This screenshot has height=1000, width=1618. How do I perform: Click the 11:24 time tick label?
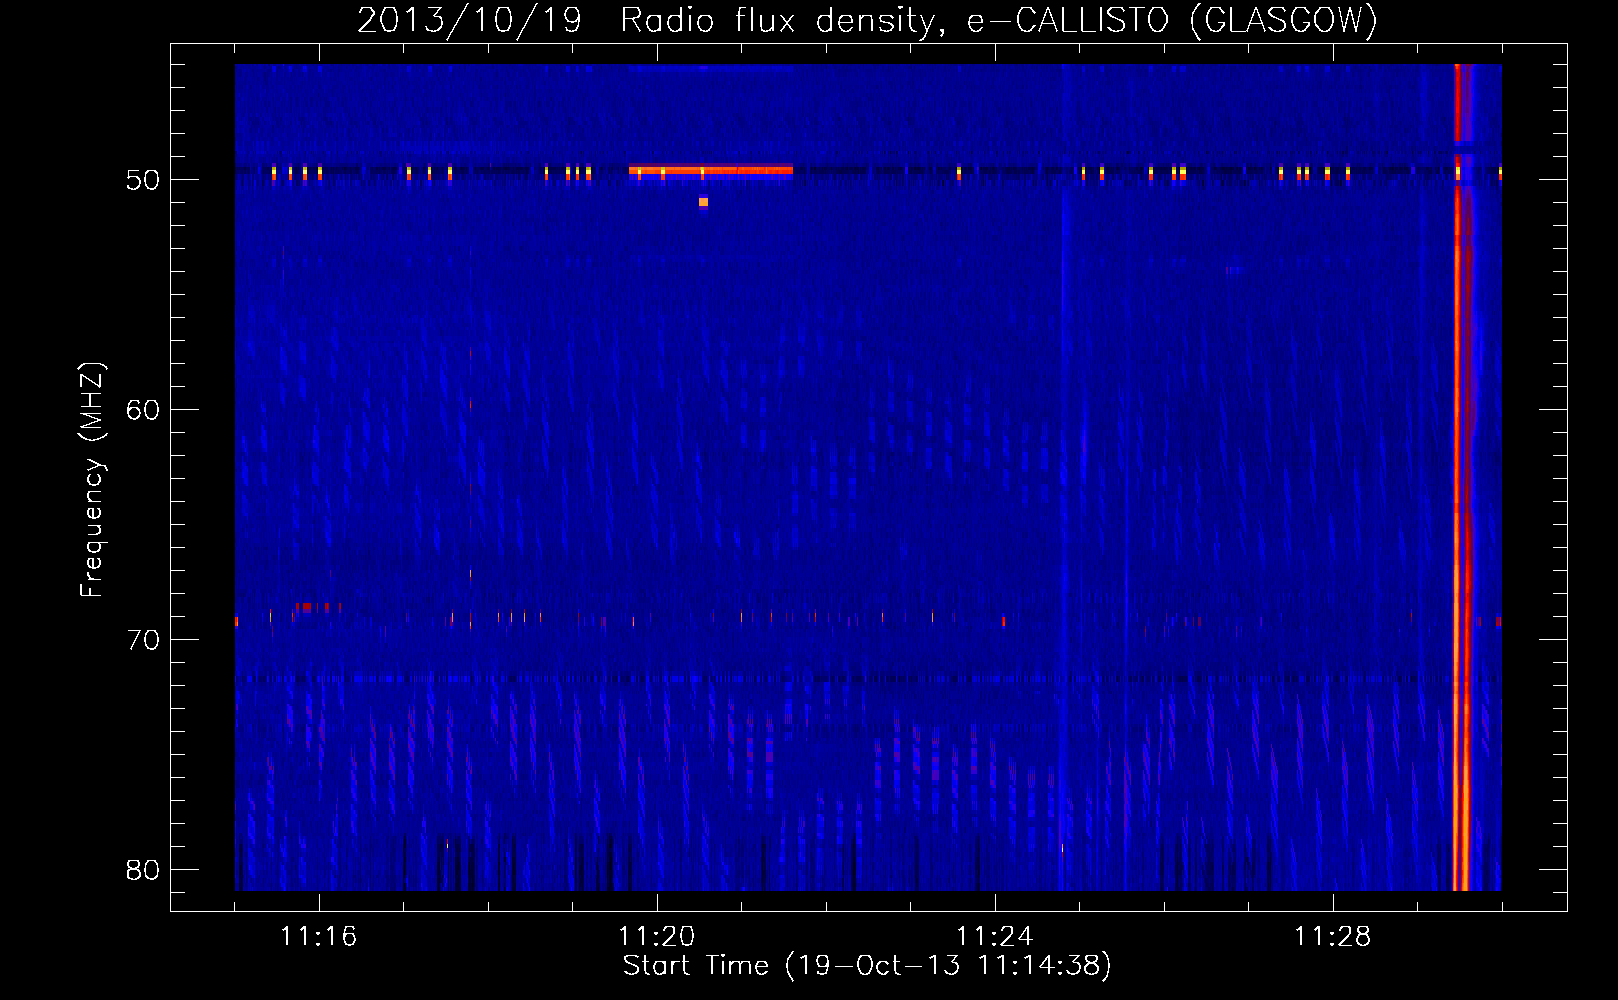tap(995, 936)
